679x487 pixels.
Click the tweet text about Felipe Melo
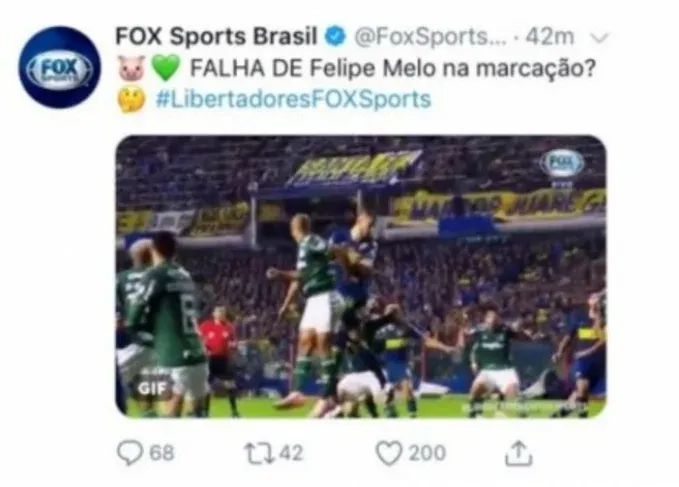393,68
